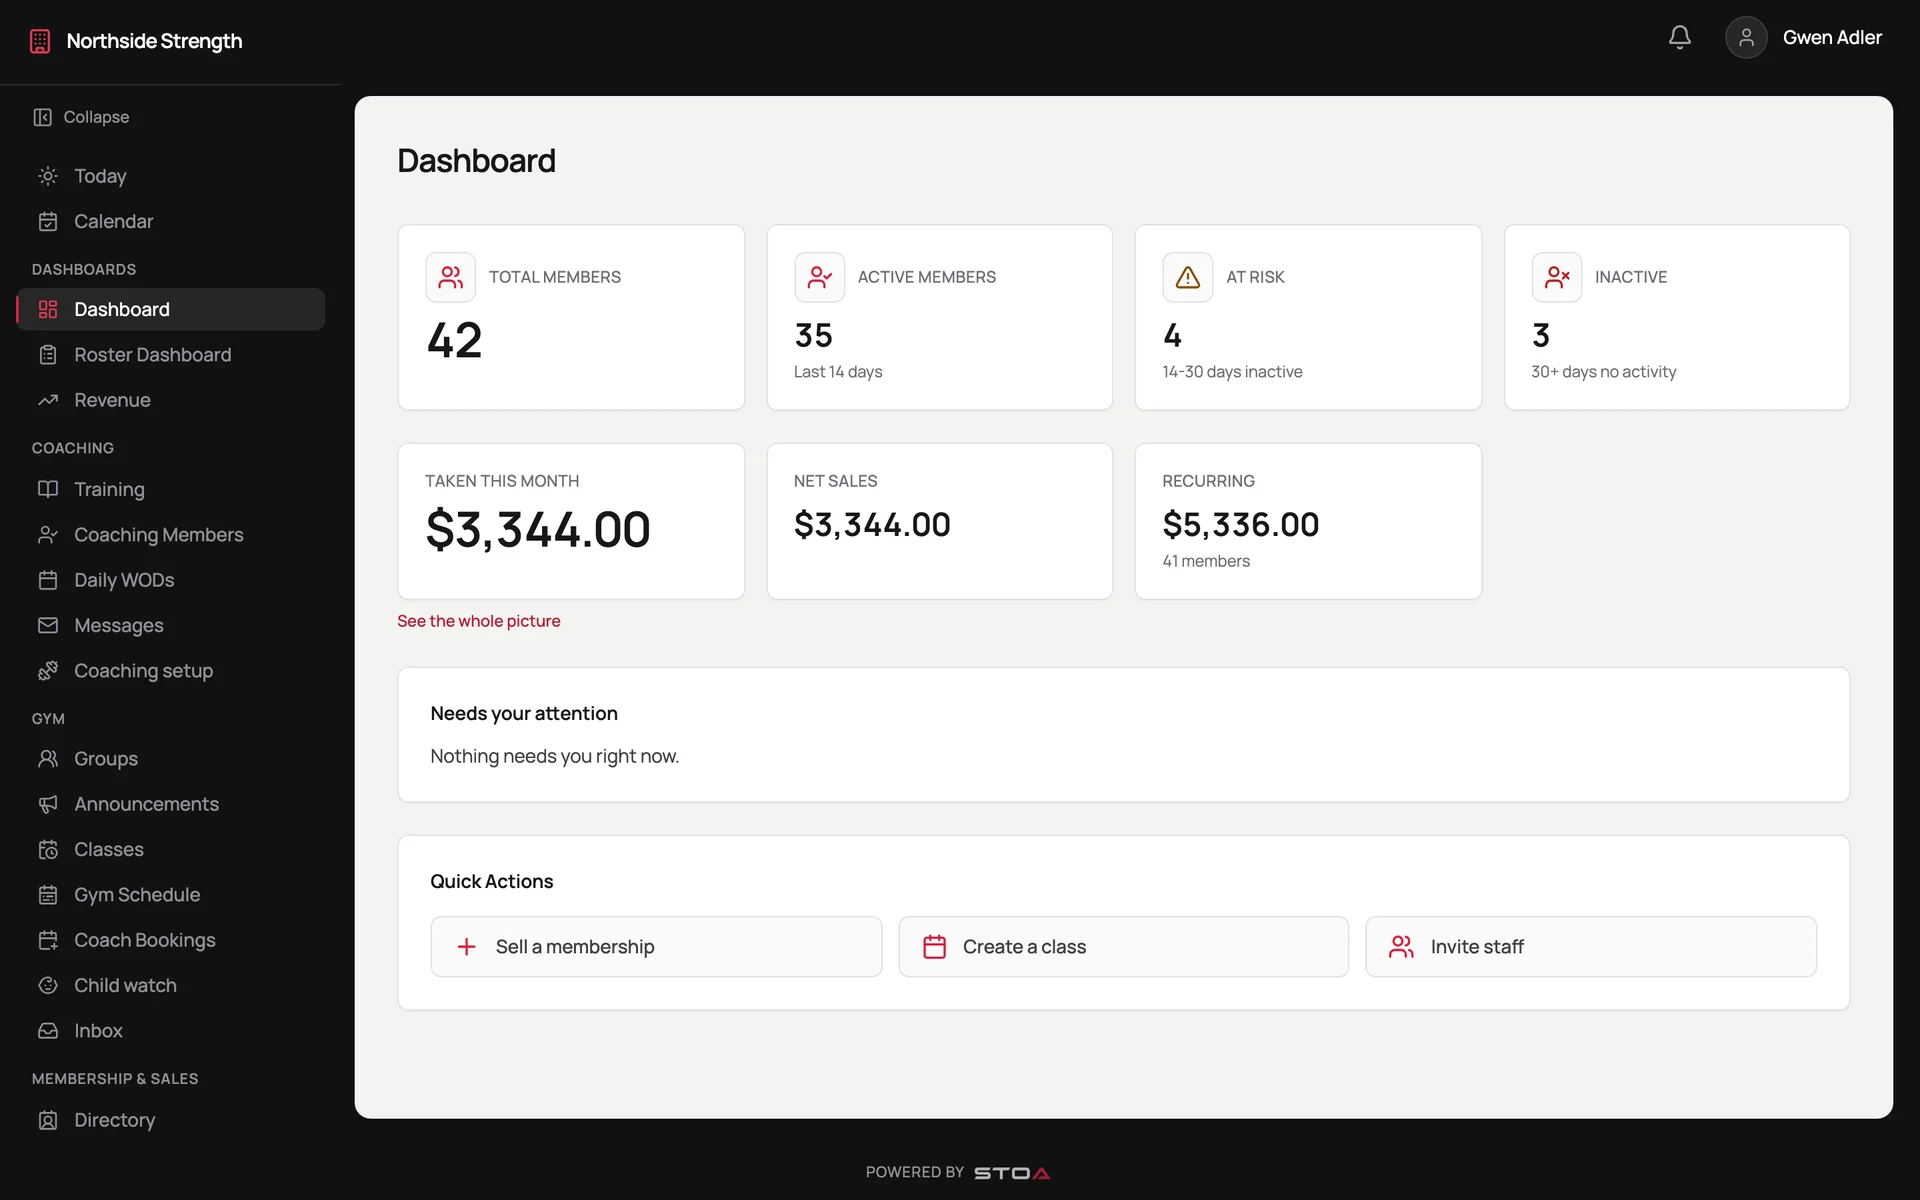This screenshot has height=1200, width=1920.
Task: Open the Today page
Action: 170,176
